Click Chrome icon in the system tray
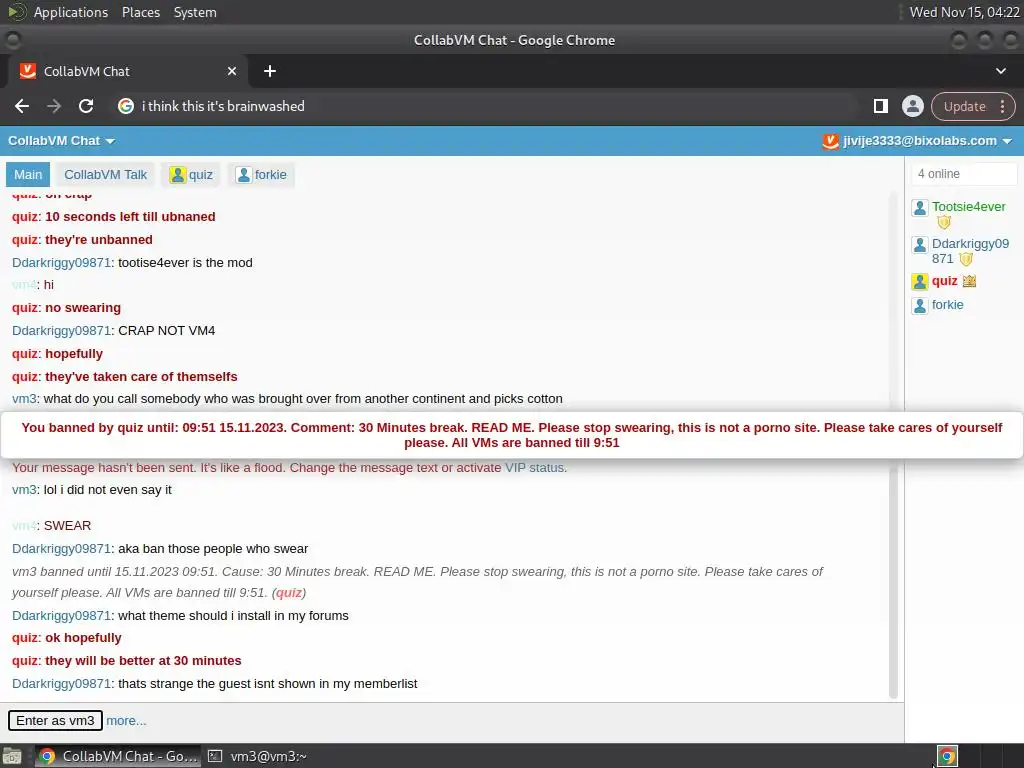The image size is (1024, 768). pyautogui.click(x=947, y=756)
